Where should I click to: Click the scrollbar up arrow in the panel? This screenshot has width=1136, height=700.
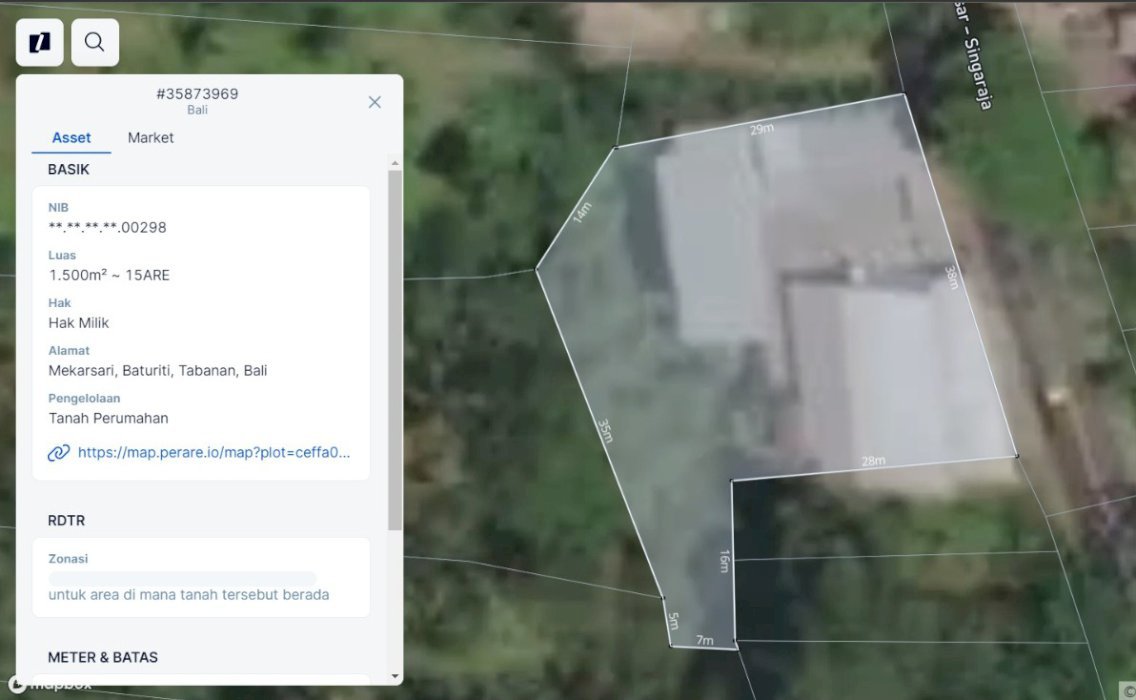point(395,163)
